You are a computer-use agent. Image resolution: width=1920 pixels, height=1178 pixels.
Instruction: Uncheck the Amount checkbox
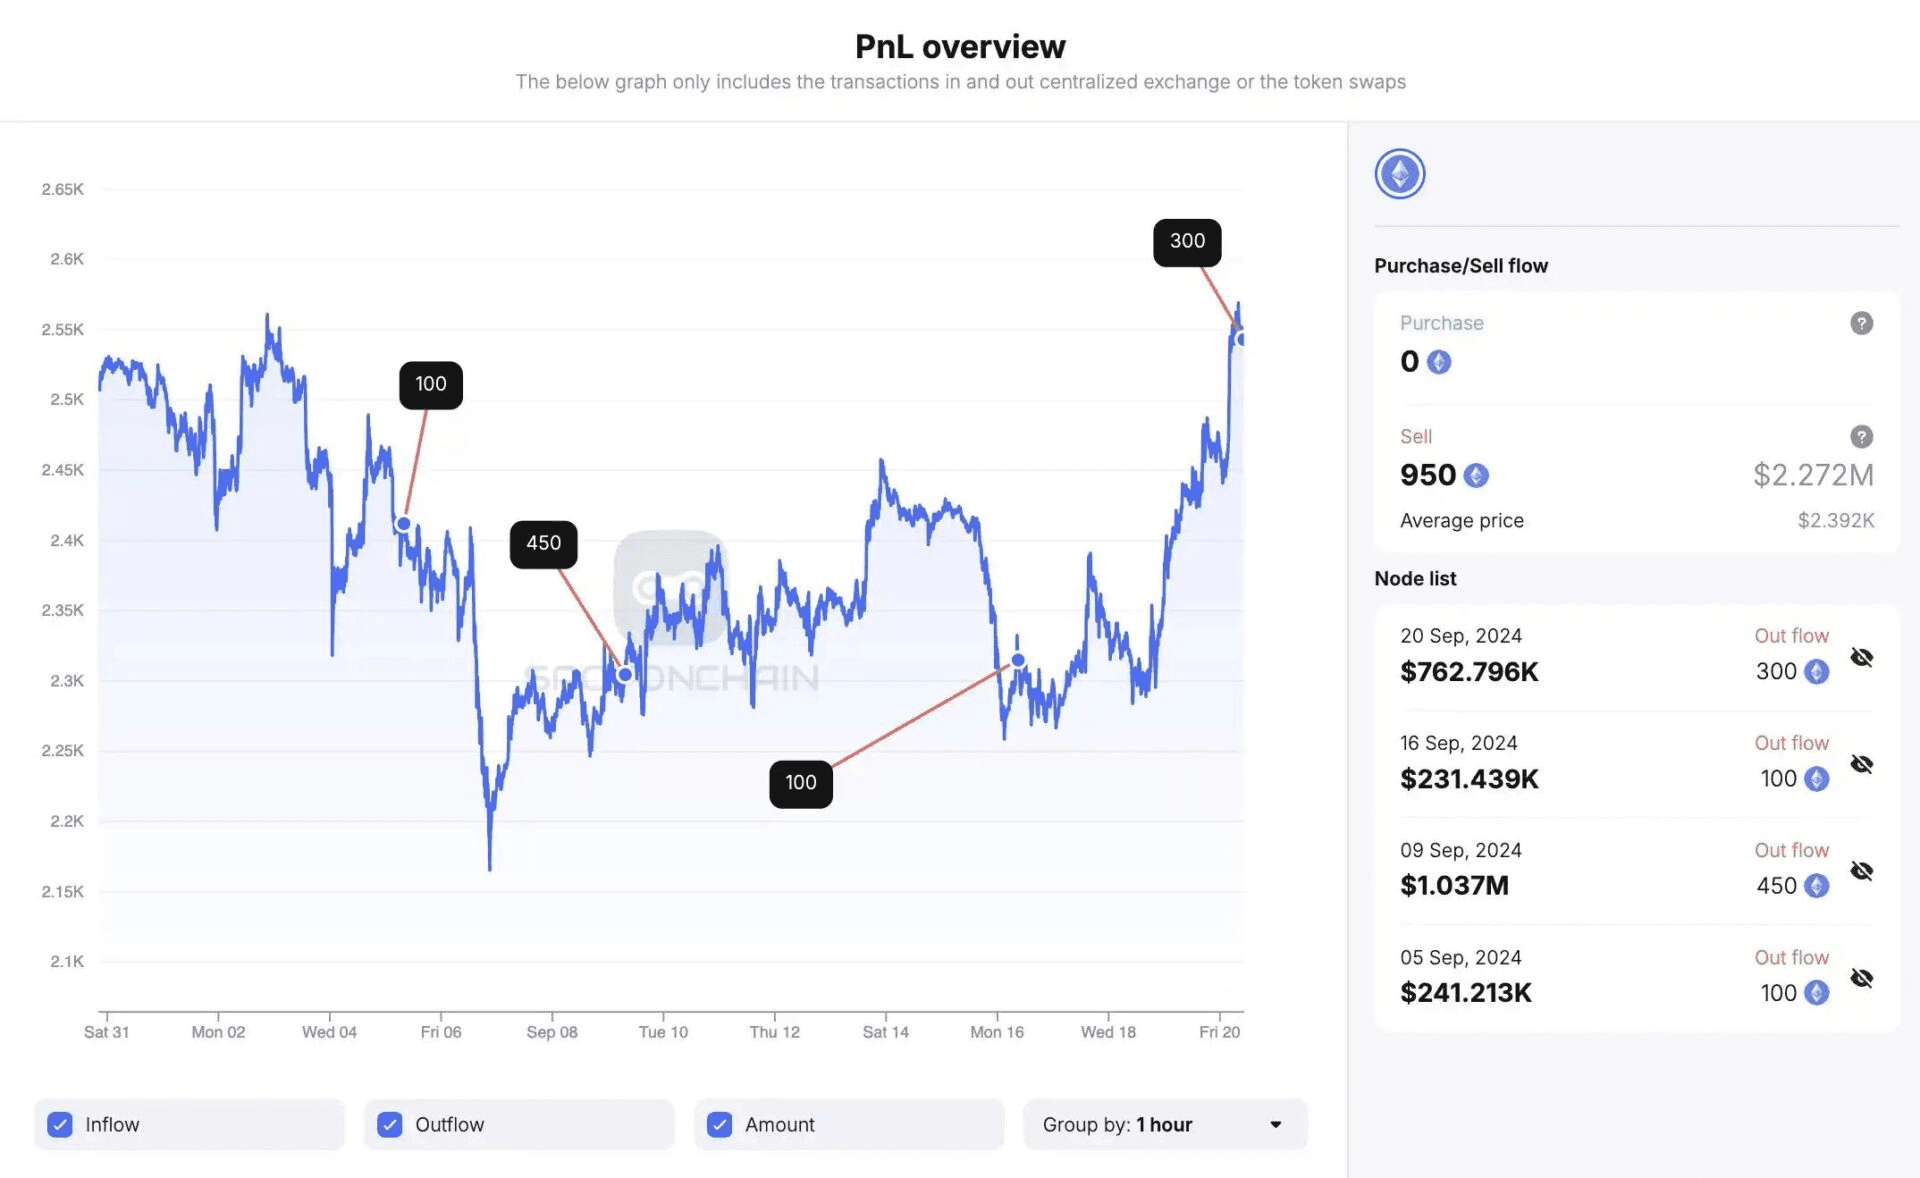point(719,1125)
